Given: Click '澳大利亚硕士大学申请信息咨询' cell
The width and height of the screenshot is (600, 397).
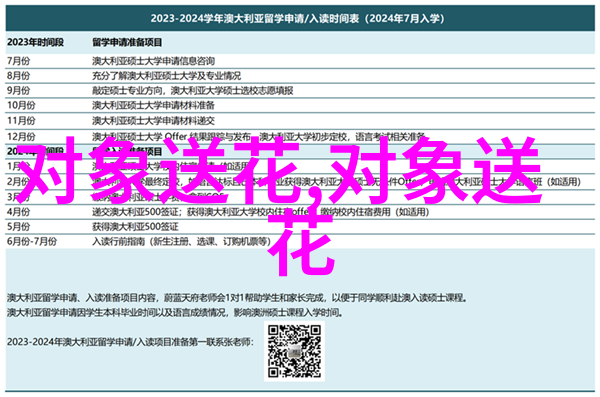Looking at the screenshot, I should point(153,61).
